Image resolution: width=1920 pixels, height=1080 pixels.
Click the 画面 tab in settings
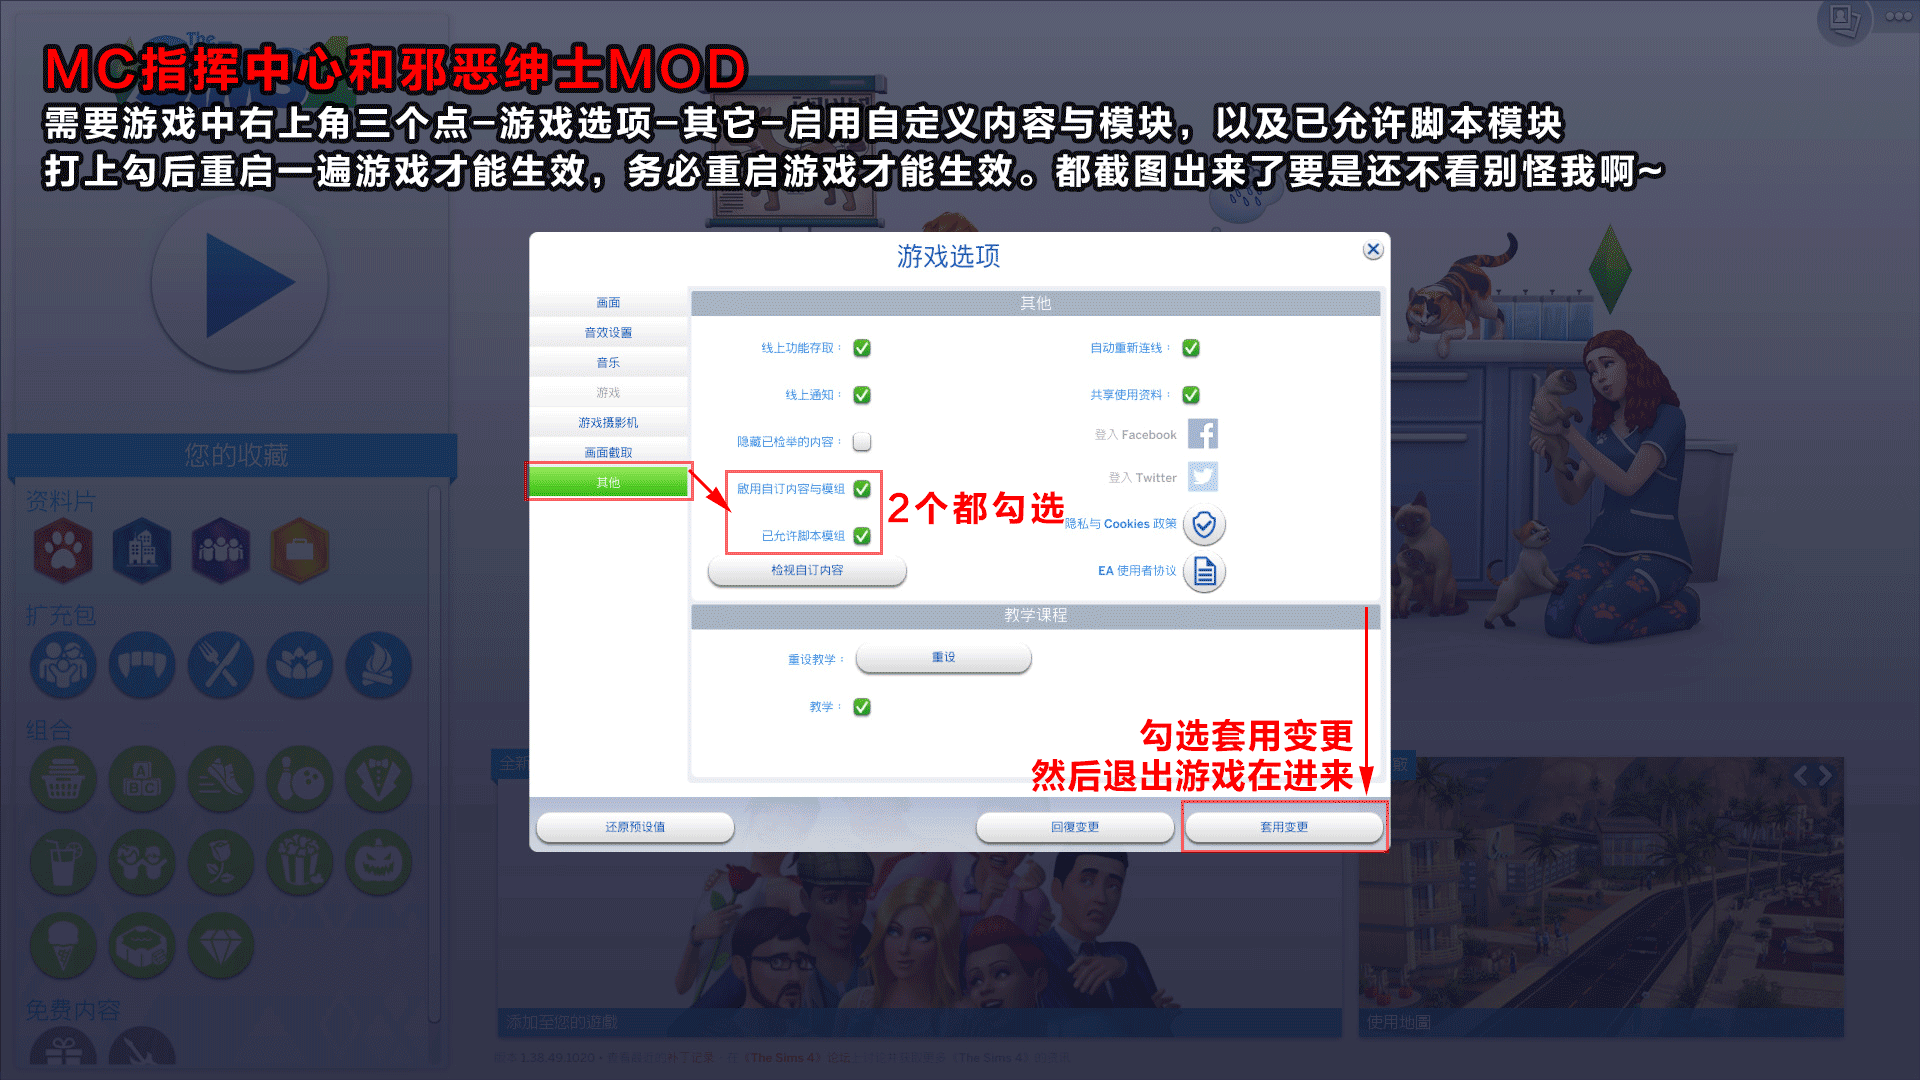(x=609, y=302)
